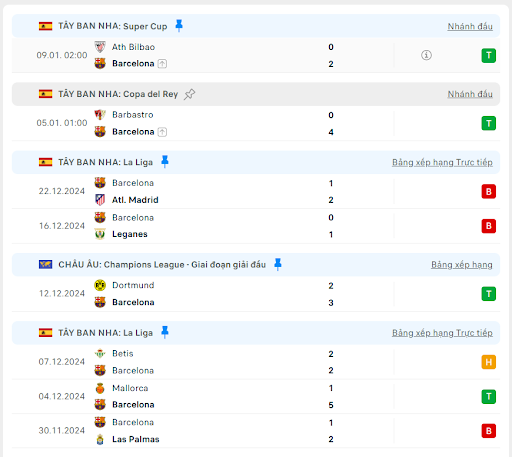512x457 pixels.
Task: Click the Atl. Madrid team crest
Action: click(100, 200)
